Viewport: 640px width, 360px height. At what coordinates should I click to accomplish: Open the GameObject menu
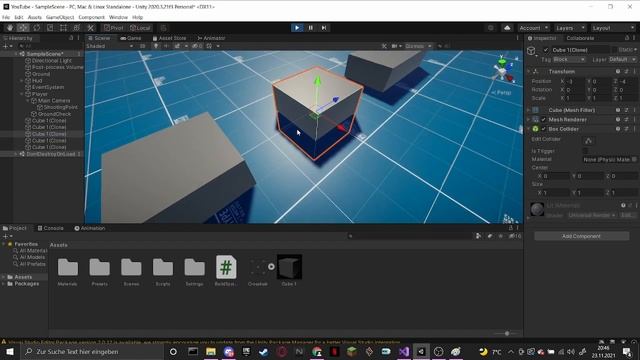60,17
